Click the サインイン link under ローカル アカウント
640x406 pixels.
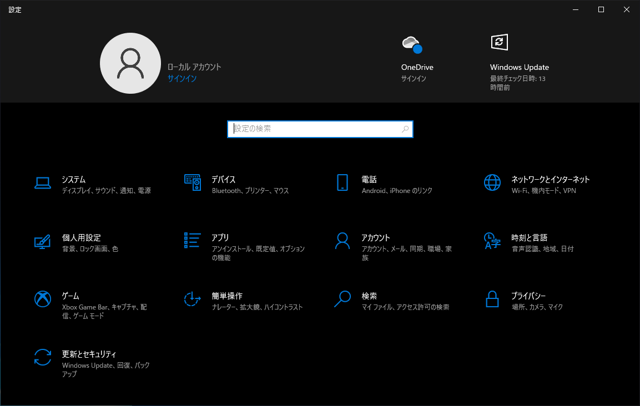182,78
